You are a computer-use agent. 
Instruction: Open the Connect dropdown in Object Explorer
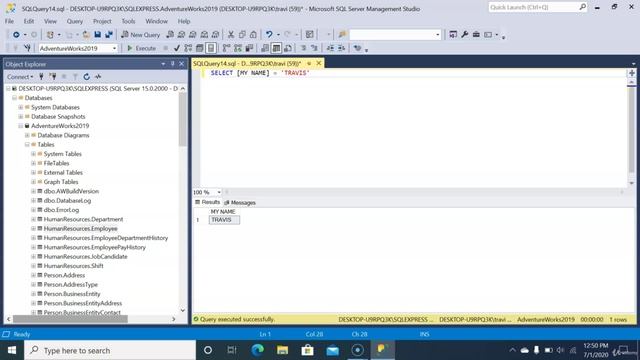pyautogui.click(x=20, y=77)
